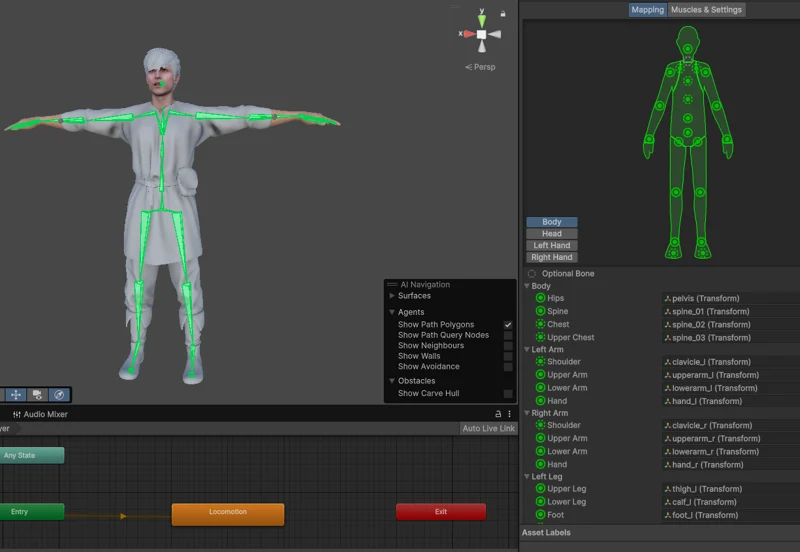Image resolution: width=800 pixels, height=552 pixels.
Task: Click the compass orientation icon in scene overlay
Action: pos(59,394)
